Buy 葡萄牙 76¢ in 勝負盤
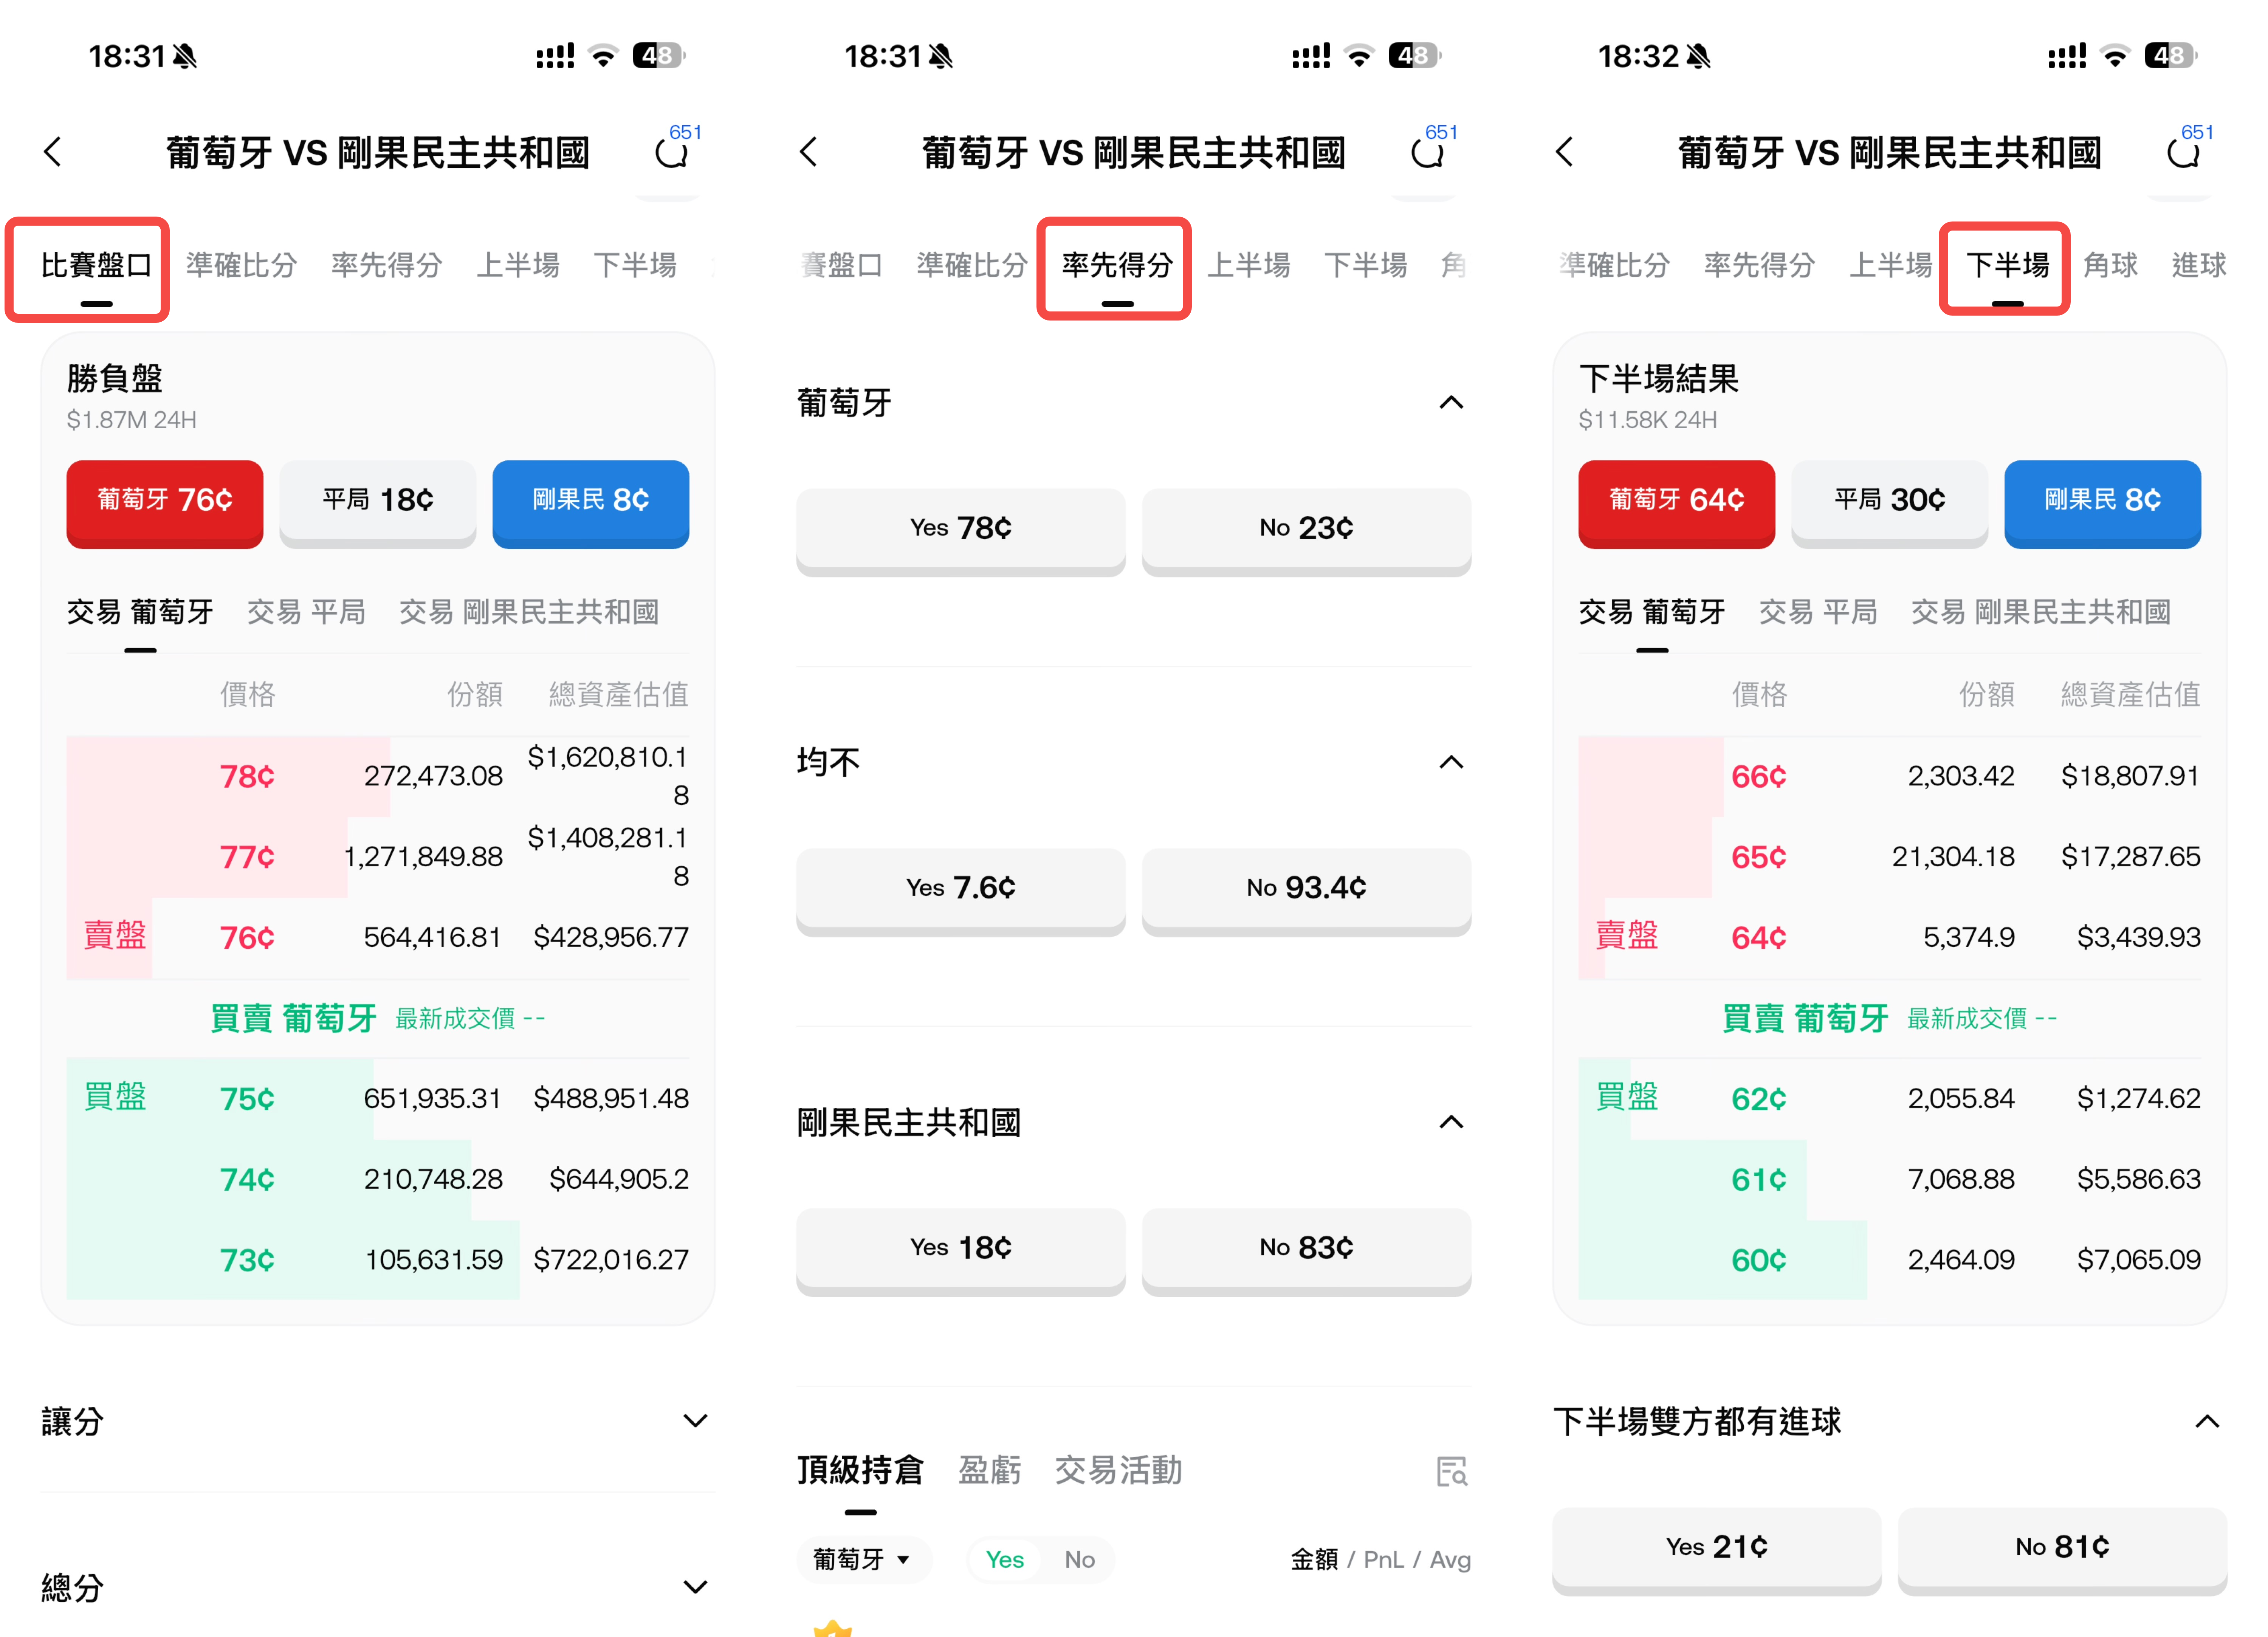This screenshot has width=2268, height=1637. pyautogui.click(x=165, y=503)
